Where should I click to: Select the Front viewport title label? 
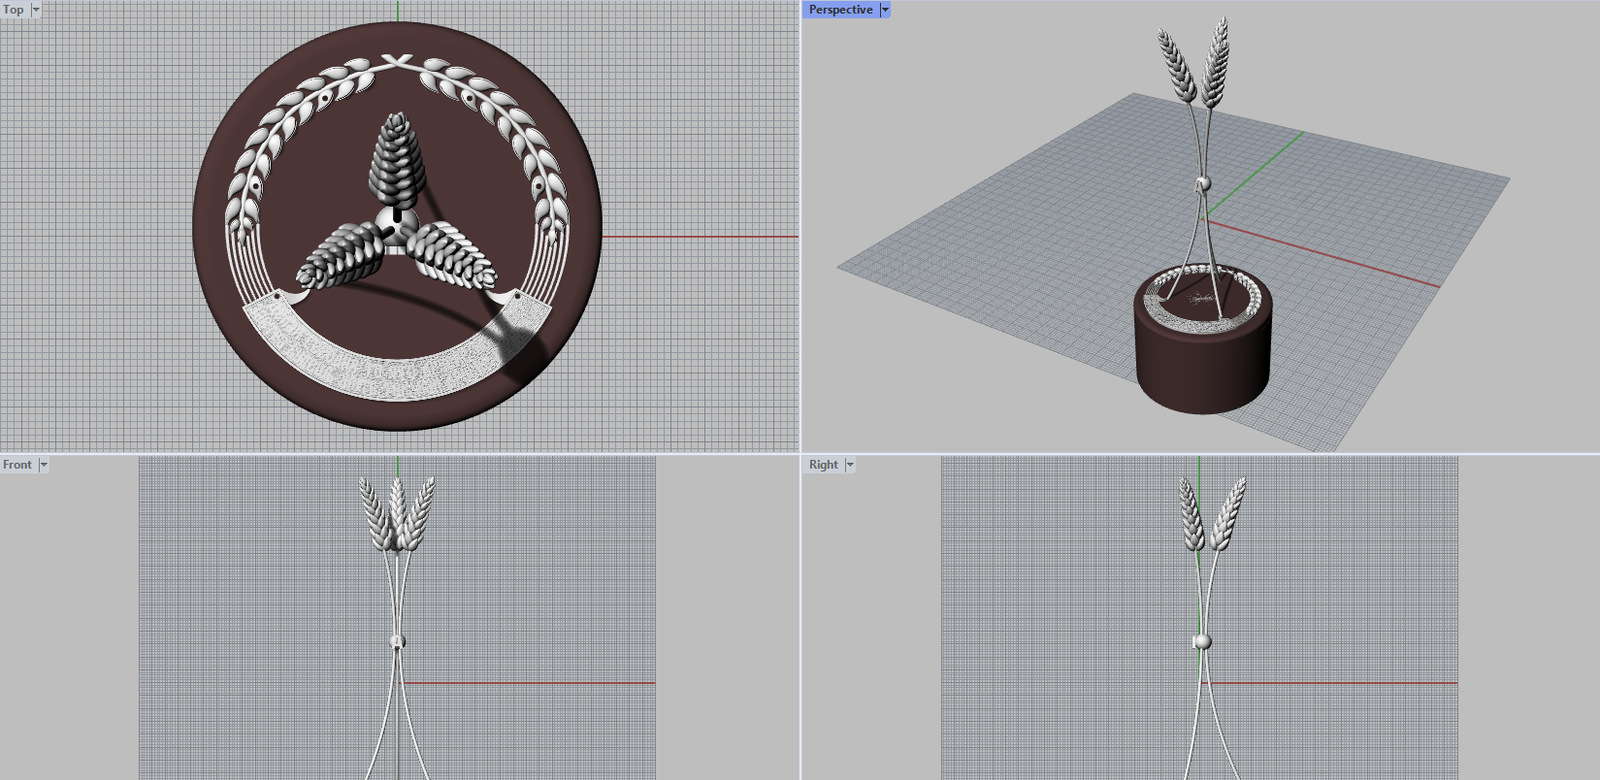tap(17, 465)
